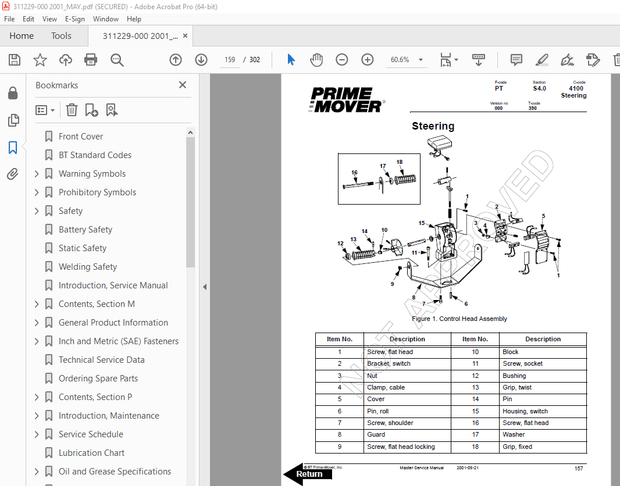Viewport: 620px width, 486px height.
Task: Toggle the Bookmarks panel sidebar icon
Action: tap(13, 148)
